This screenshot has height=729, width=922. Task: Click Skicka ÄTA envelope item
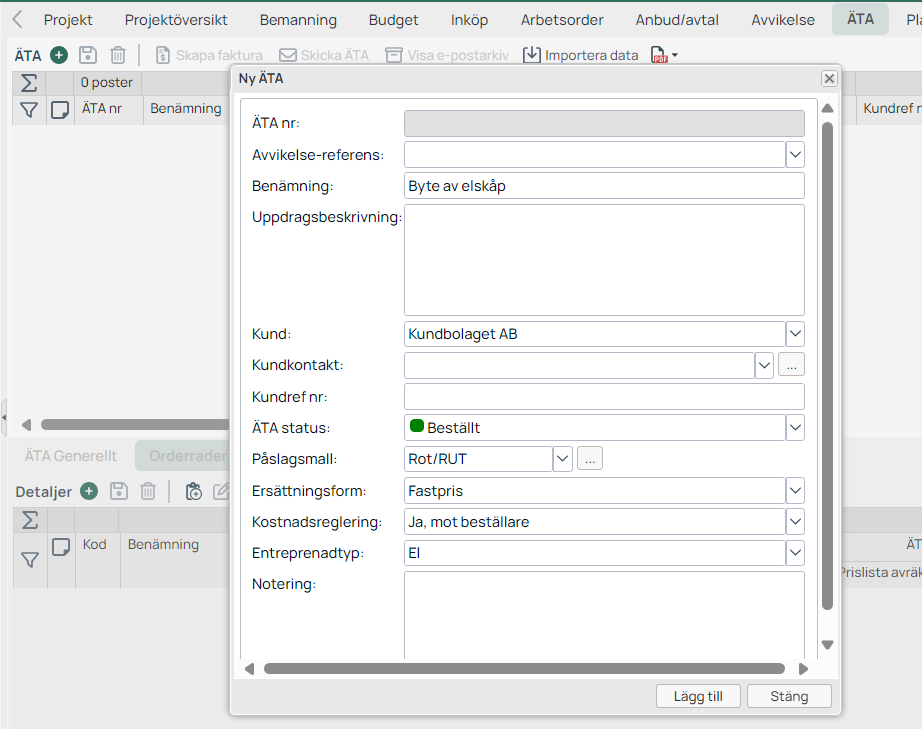click(x=324, y=55)
